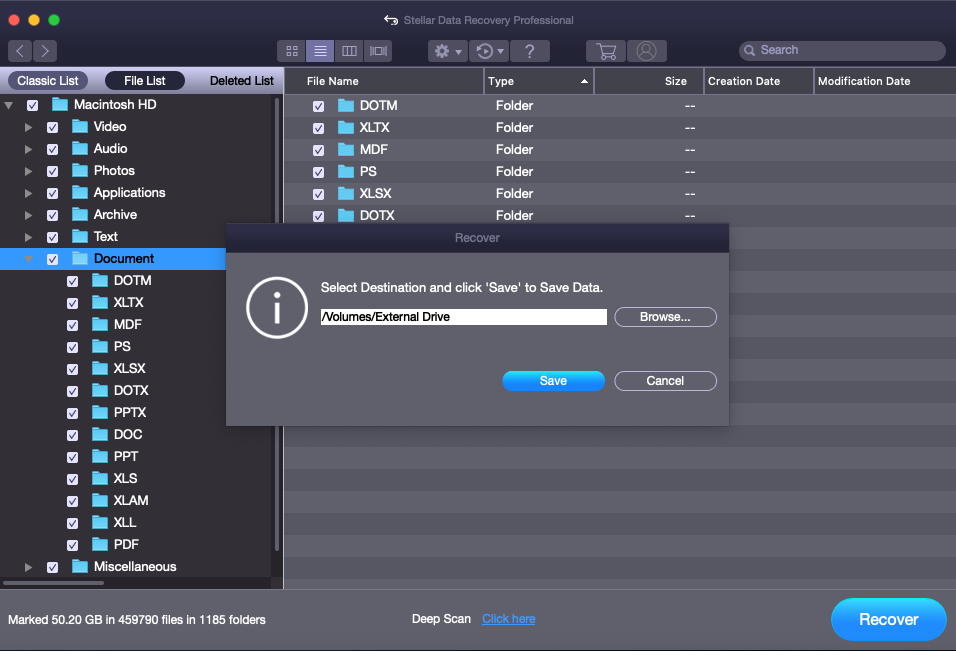Sort by Size column header
956x652 pixels.
pos(649,81)
